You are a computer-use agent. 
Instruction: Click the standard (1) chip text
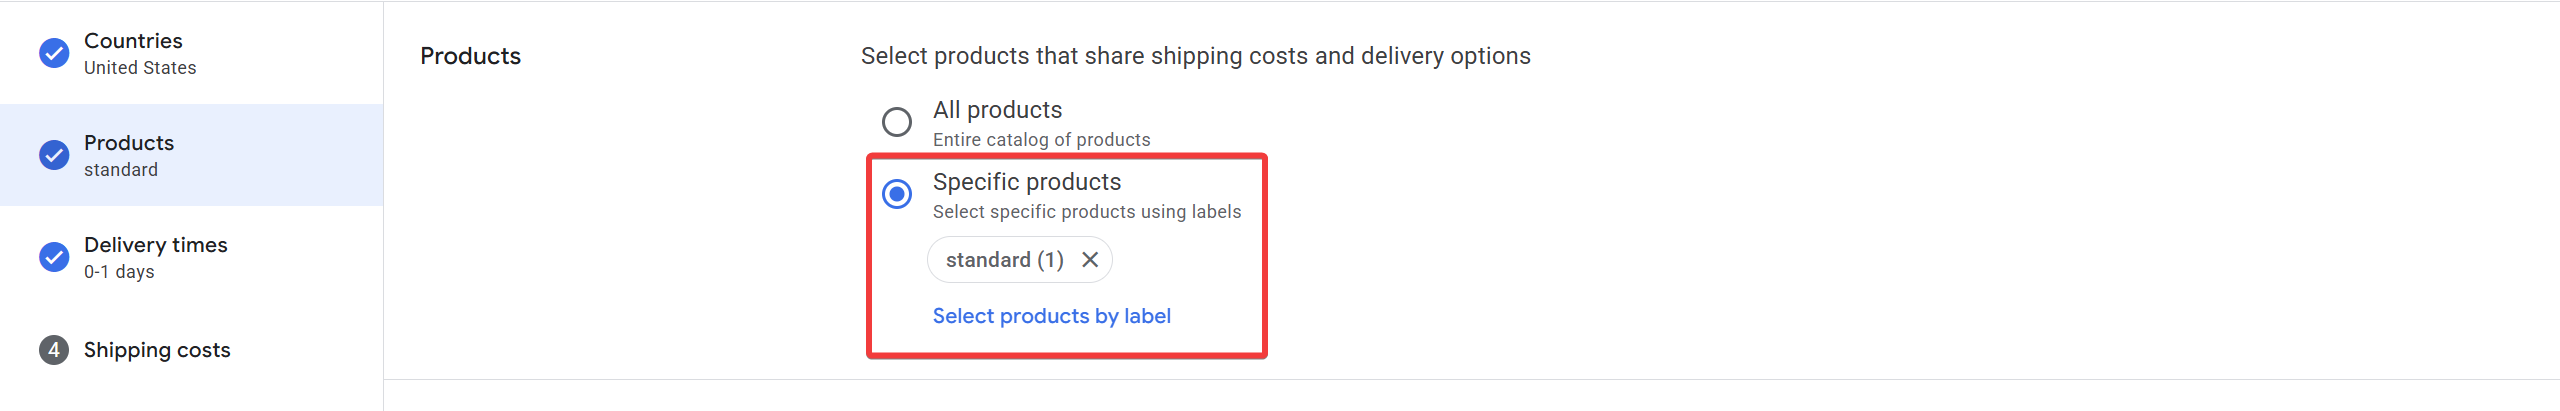pos(1004,260)
